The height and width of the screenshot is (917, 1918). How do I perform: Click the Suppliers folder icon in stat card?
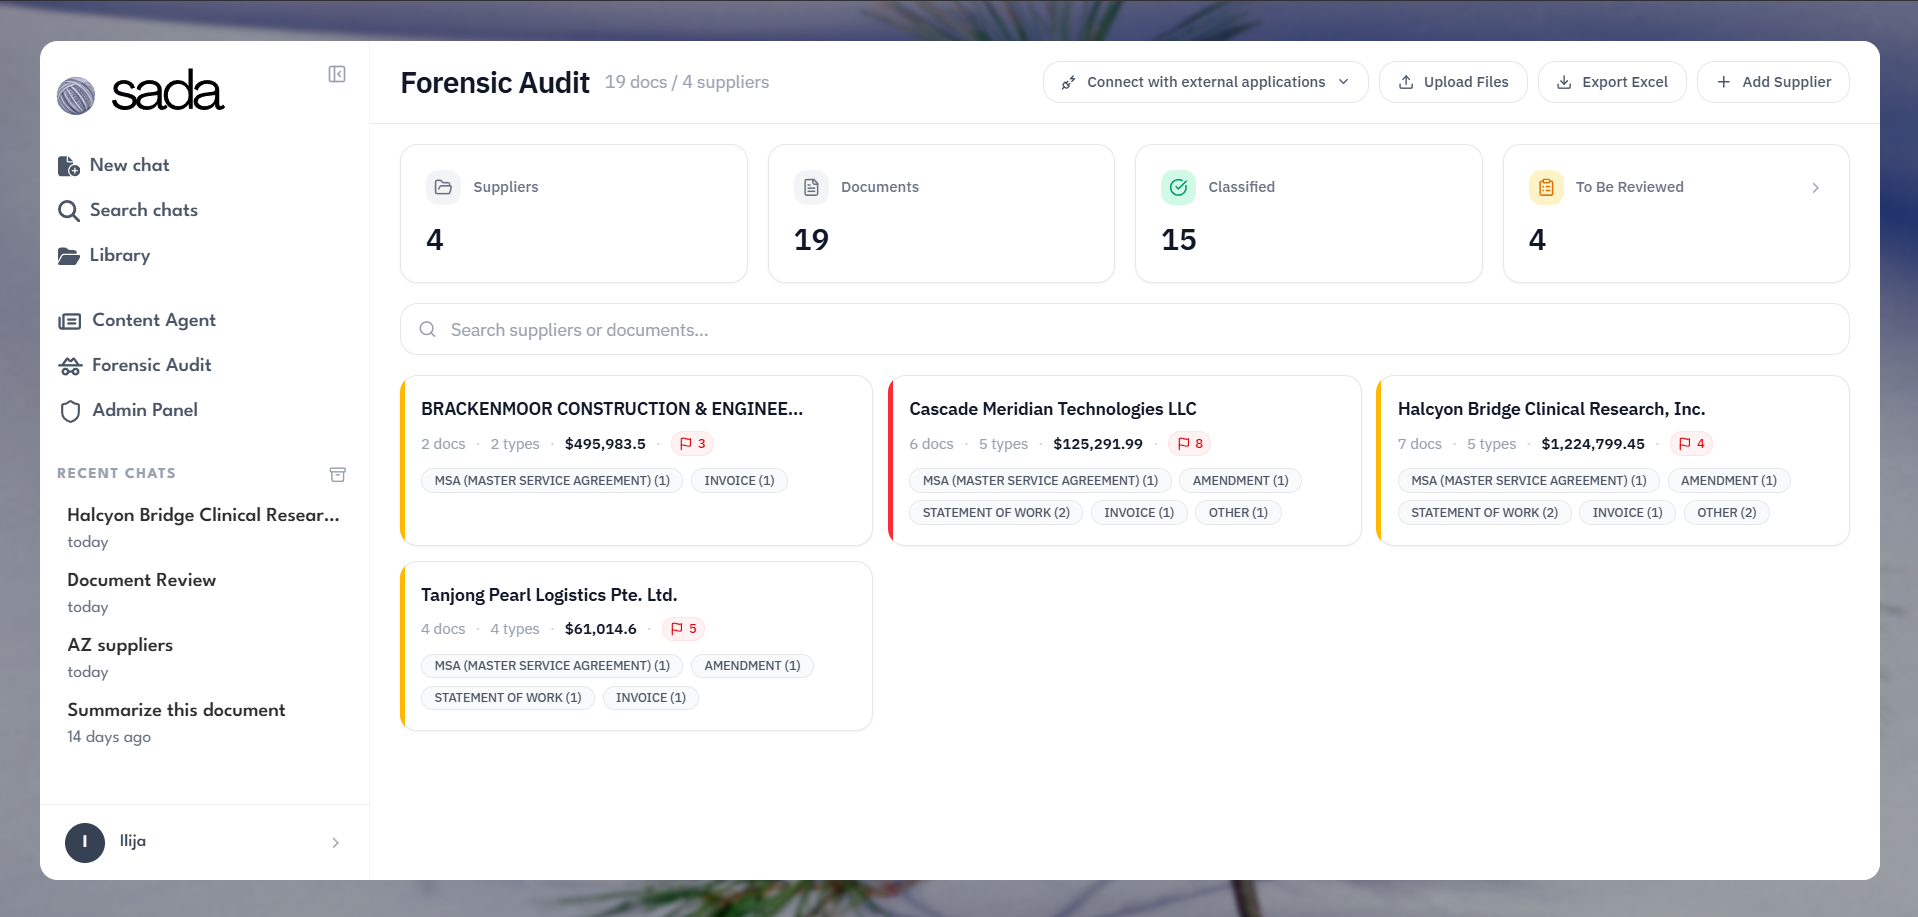443,187
